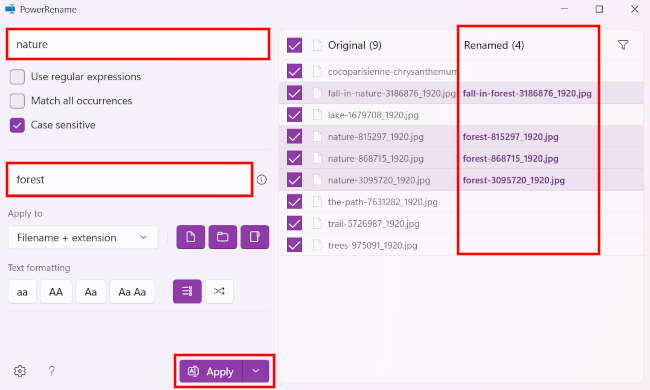Enable Match all occurrences
The height and width of the screenshot is (390, 650).
[x=17, y=101]
